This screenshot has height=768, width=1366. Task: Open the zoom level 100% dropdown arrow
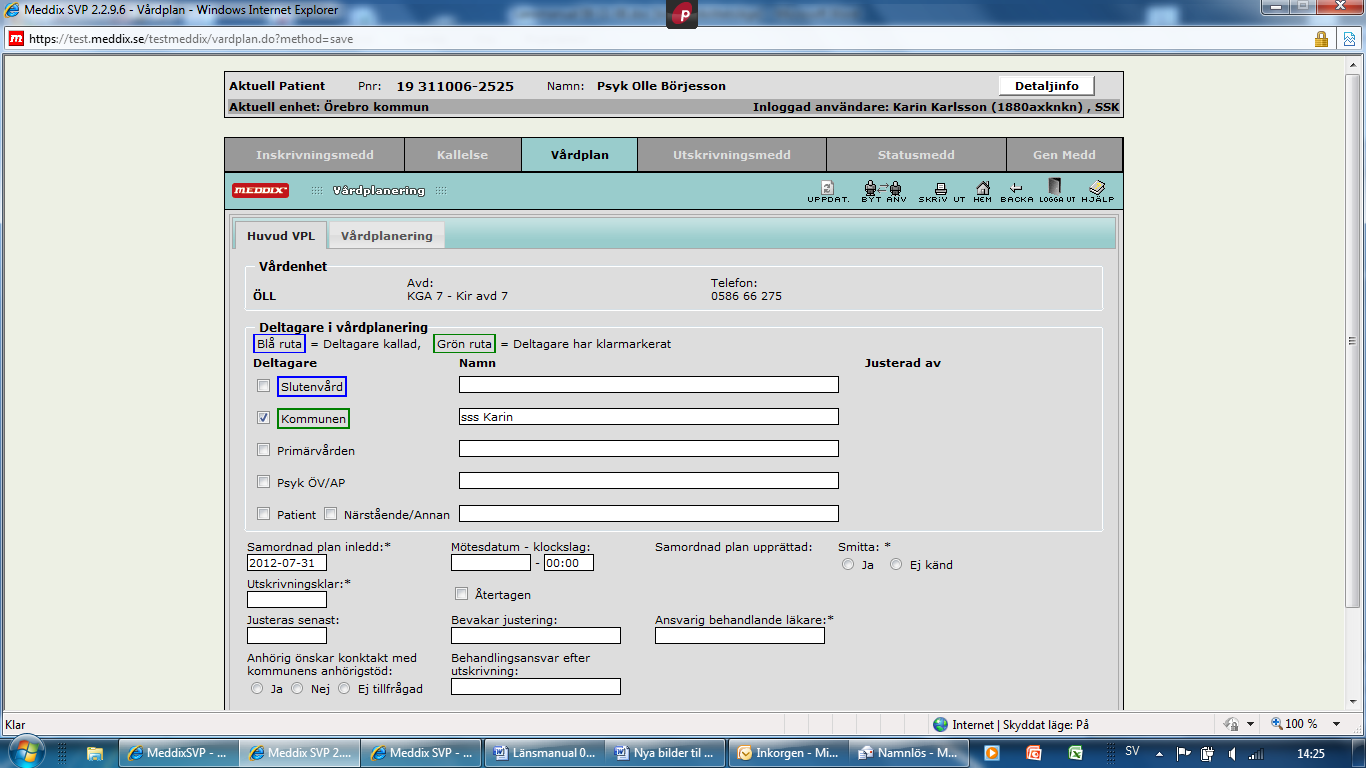tap(1336, 724)
